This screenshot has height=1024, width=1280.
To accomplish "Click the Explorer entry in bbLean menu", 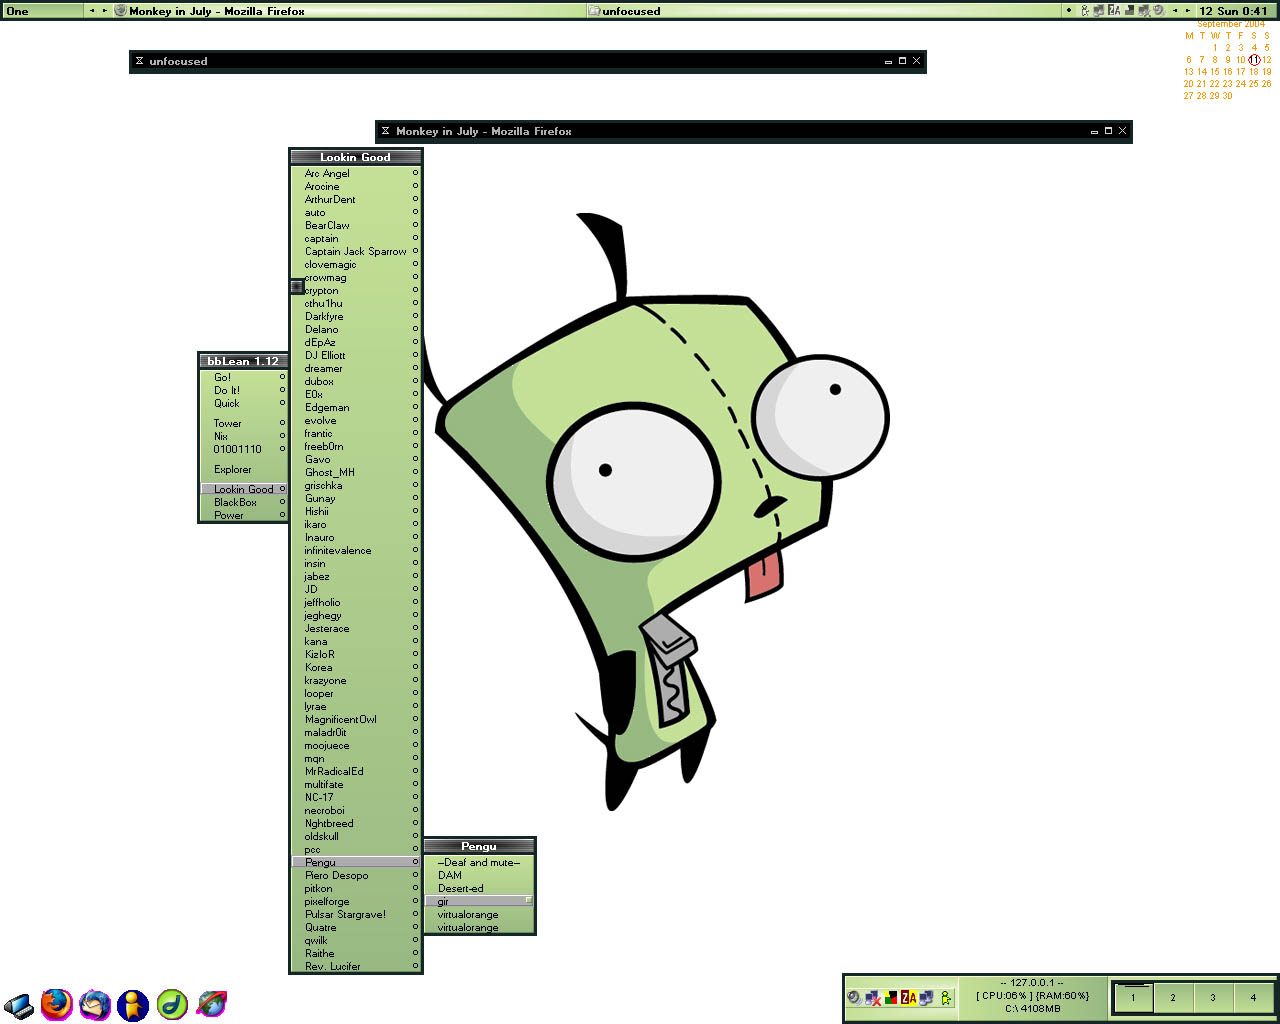I will point(233,469).
